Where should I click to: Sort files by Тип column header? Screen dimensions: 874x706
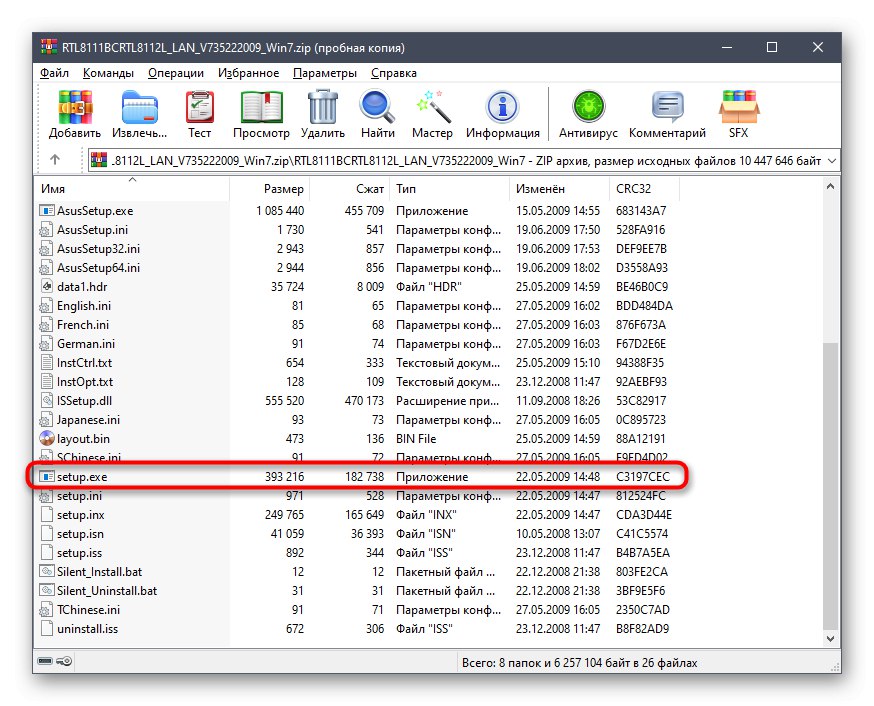(x=450, y=188)
